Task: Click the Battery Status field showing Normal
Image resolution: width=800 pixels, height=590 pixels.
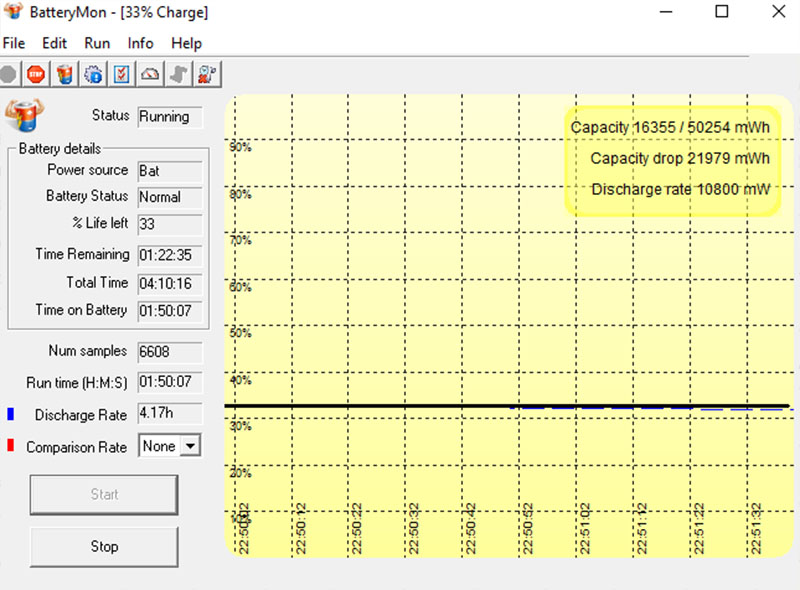Action: tap(170, 198)
